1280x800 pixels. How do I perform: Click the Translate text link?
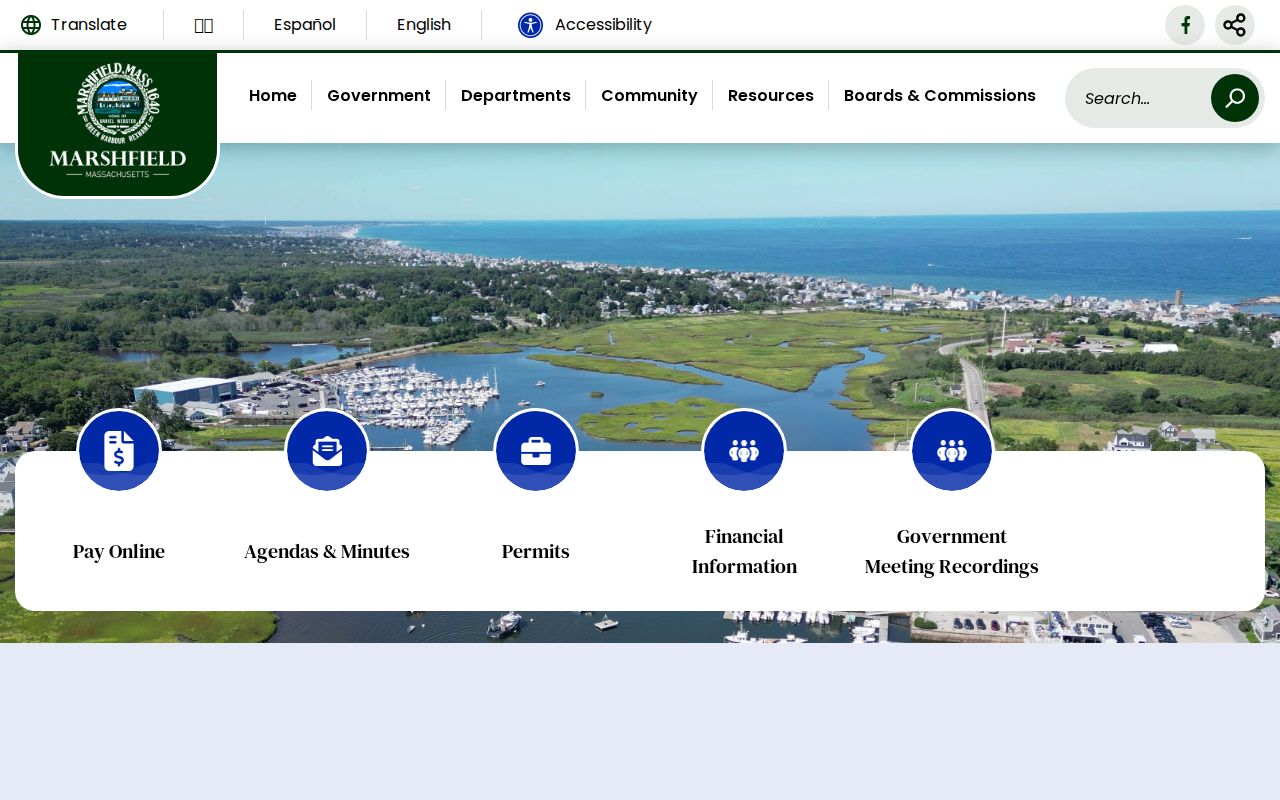(89, 25)
